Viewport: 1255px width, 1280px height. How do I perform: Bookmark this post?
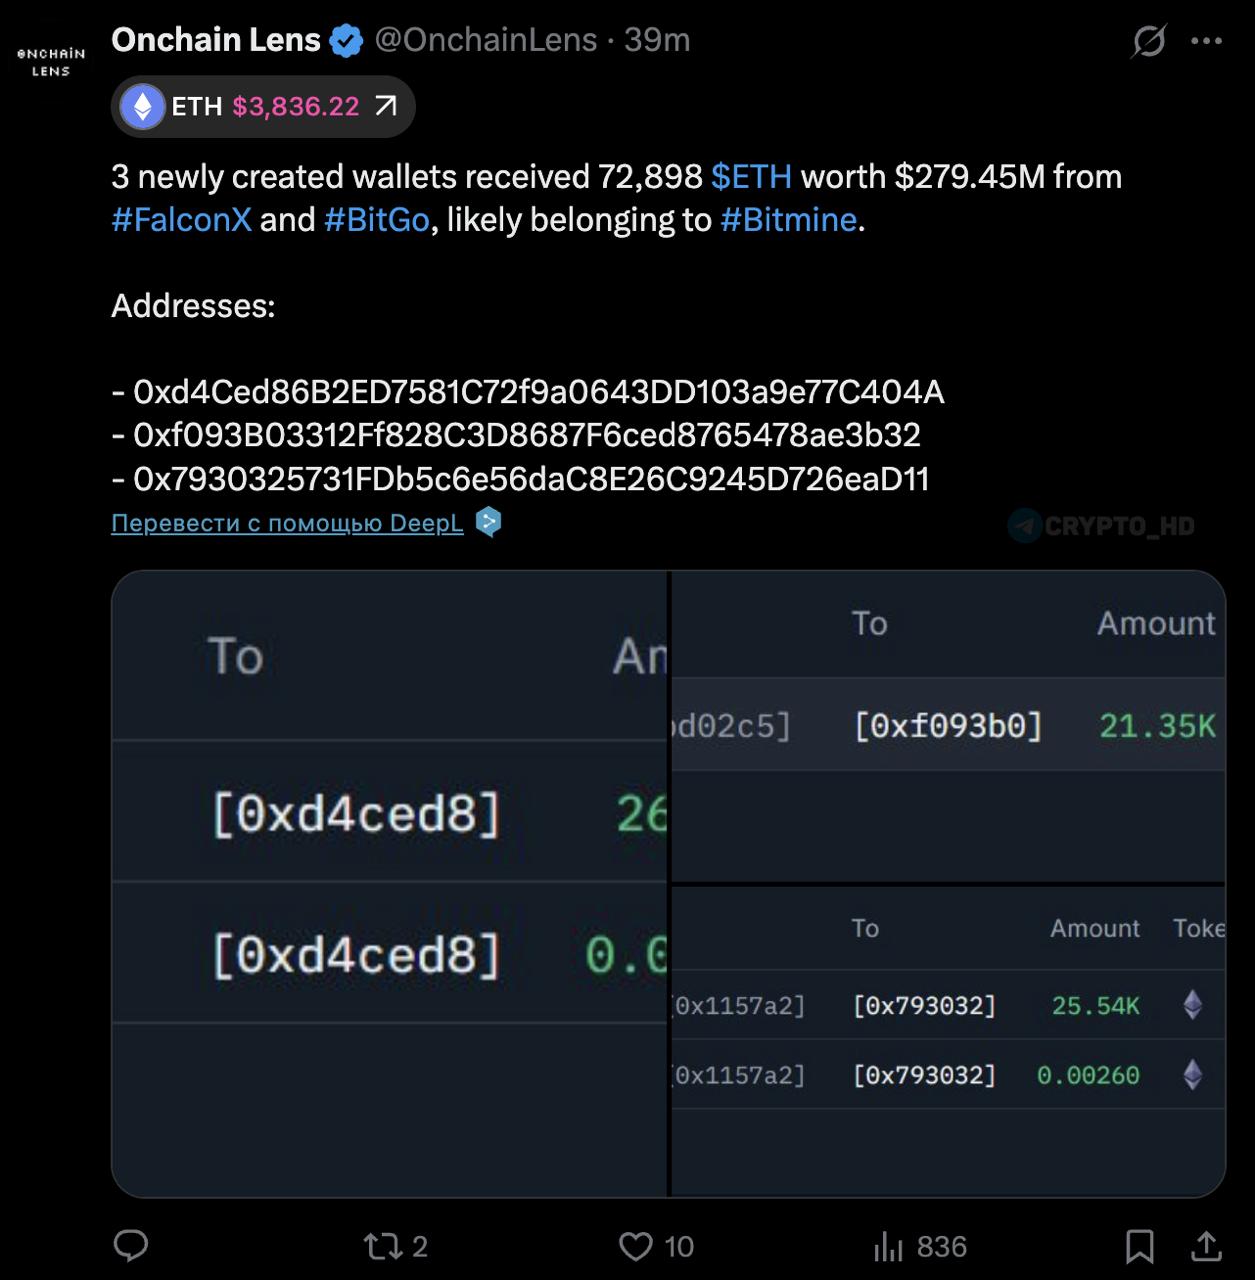[1139, 1246]
